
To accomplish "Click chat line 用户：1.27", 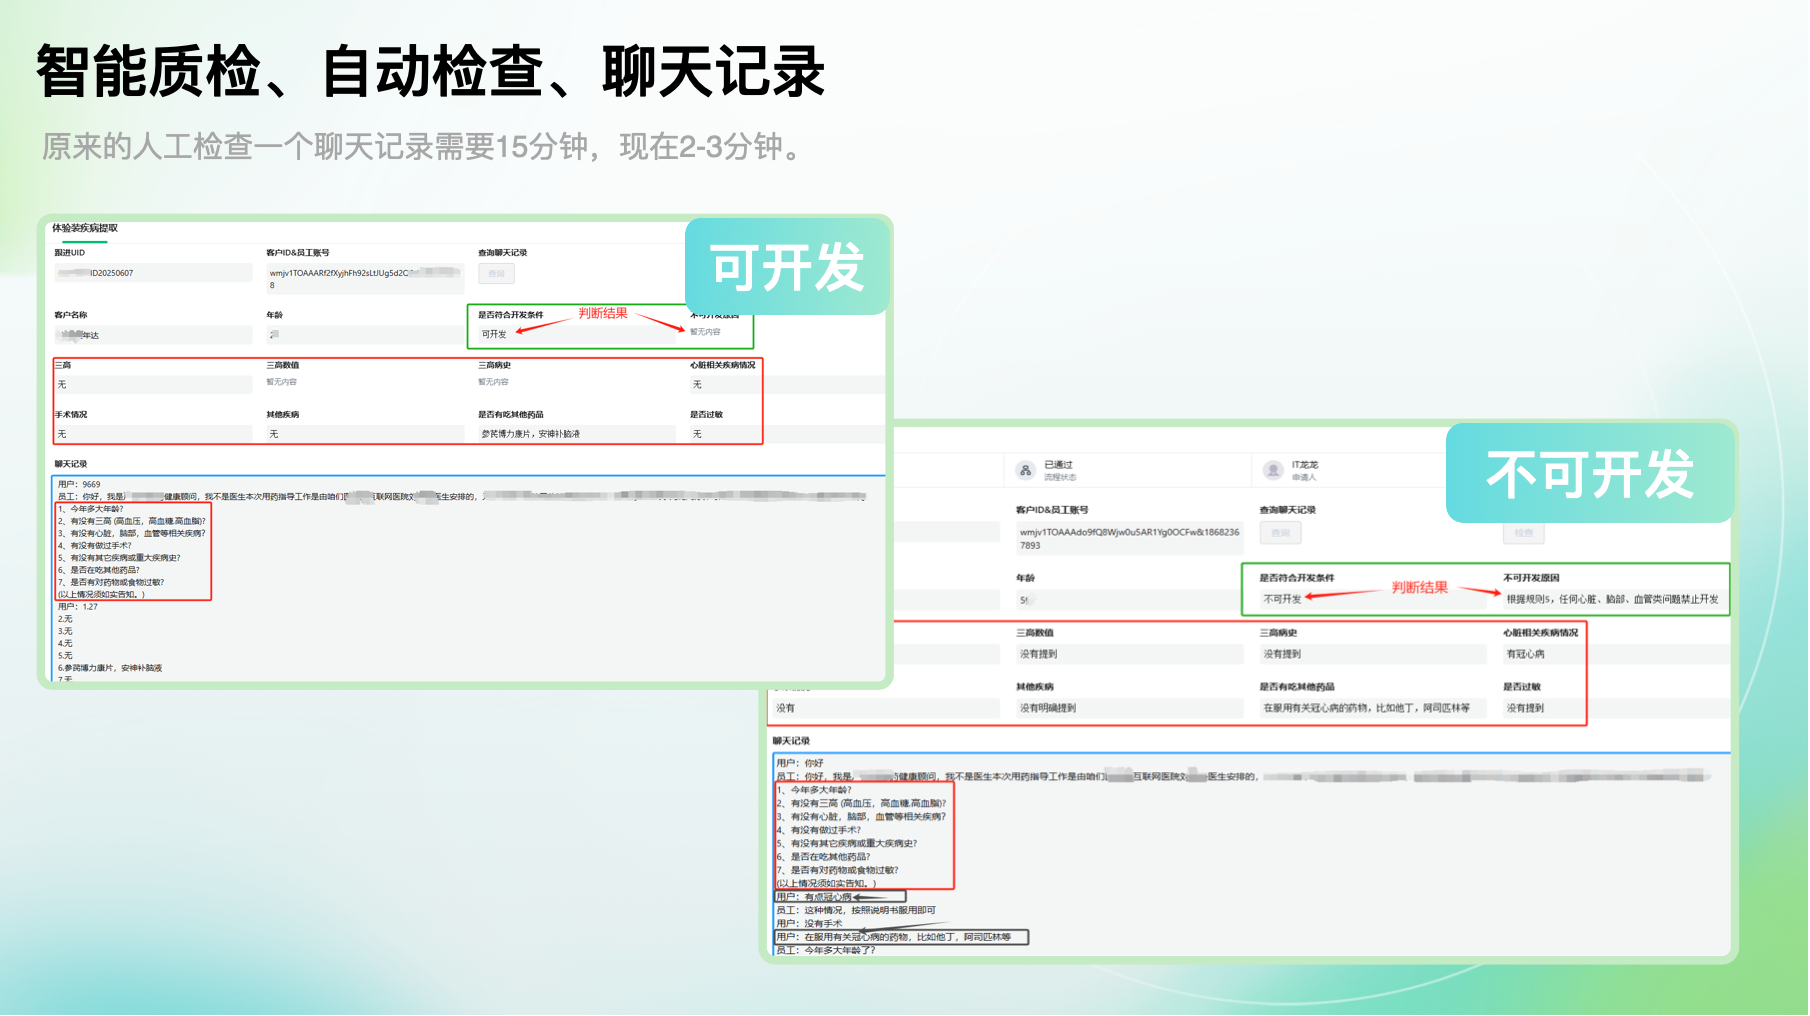I will [x=78, y=607].
